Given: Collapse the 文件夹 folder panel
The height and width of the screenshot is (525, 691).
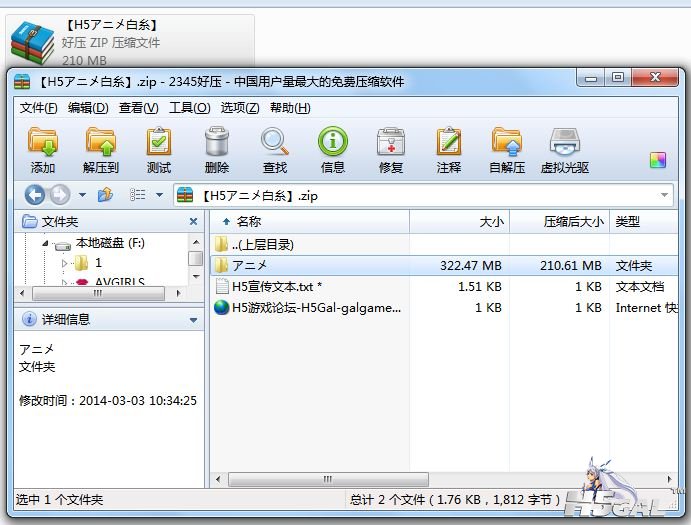Looking at the screenshot, I should (193, 221).
